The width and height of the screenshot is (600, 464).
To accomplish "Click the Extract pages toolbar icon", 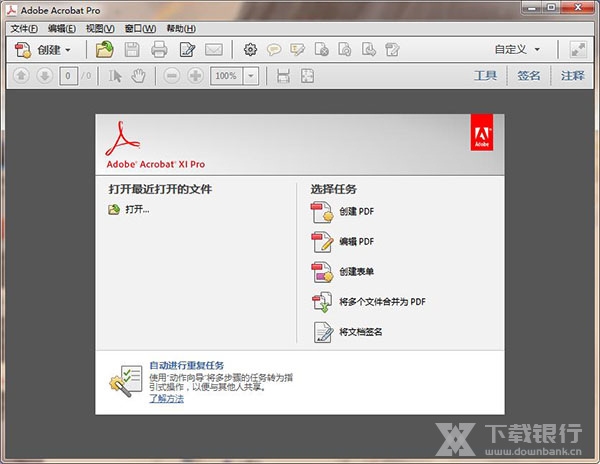I will (369, 50).
